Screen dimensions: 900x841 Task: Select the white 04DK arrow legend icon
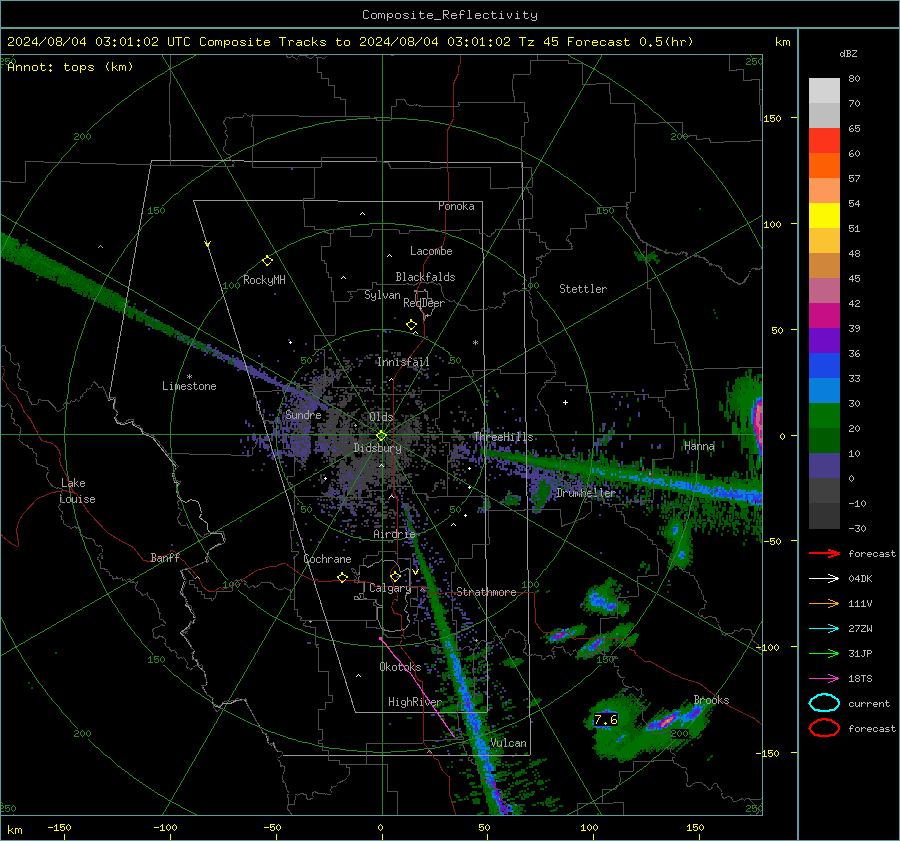pos(824,579)
